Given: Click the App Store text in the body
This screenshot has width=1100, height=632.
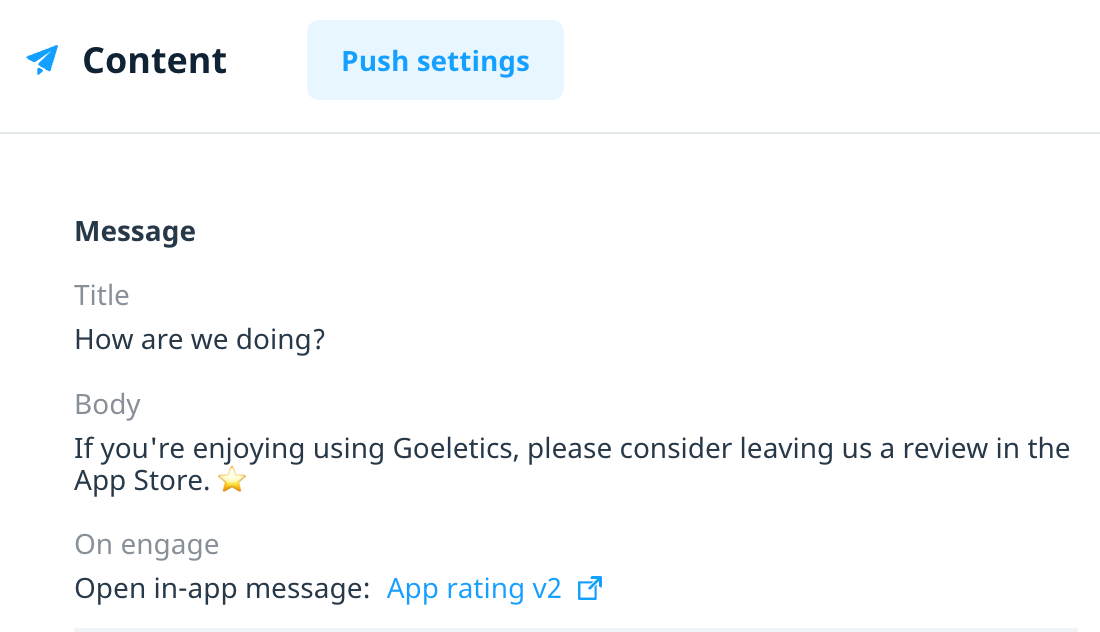Looking at the screenshot, I should coord(142,480).
